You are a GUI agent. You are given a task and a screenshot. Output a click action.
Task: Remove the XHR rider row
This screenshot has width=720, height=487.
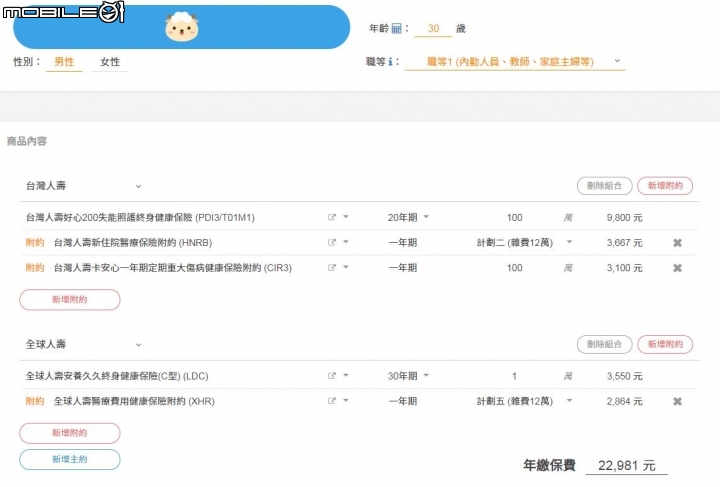tap(677, 402)
